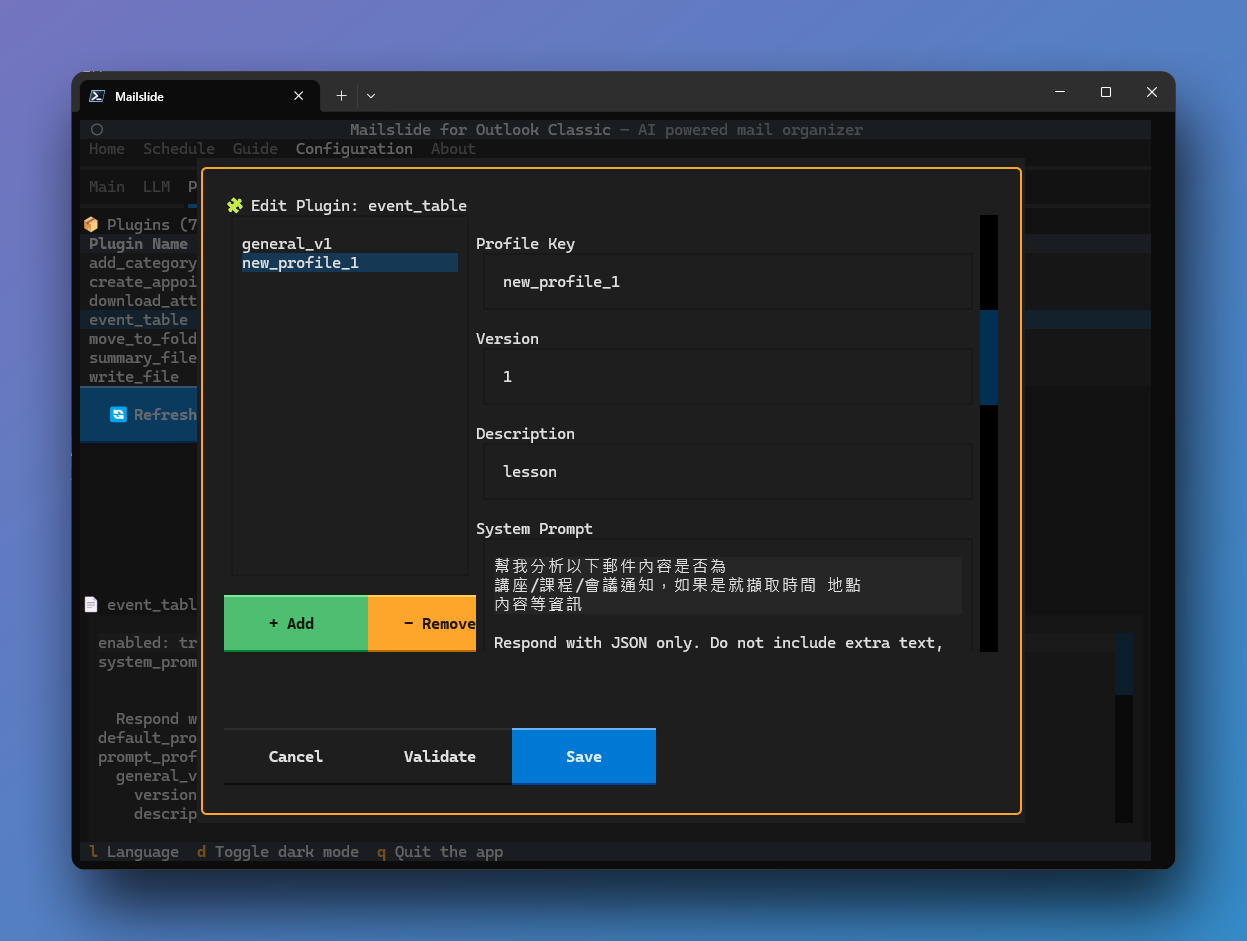Click the dialog scrollbar on the right
Image resolution: width=1247 pixels, height=941 pixels.
(989, 360)
